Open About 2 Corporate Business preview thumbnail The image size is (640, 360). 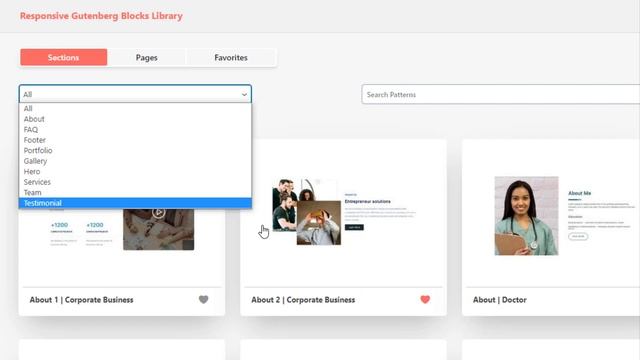pos(343,212)
